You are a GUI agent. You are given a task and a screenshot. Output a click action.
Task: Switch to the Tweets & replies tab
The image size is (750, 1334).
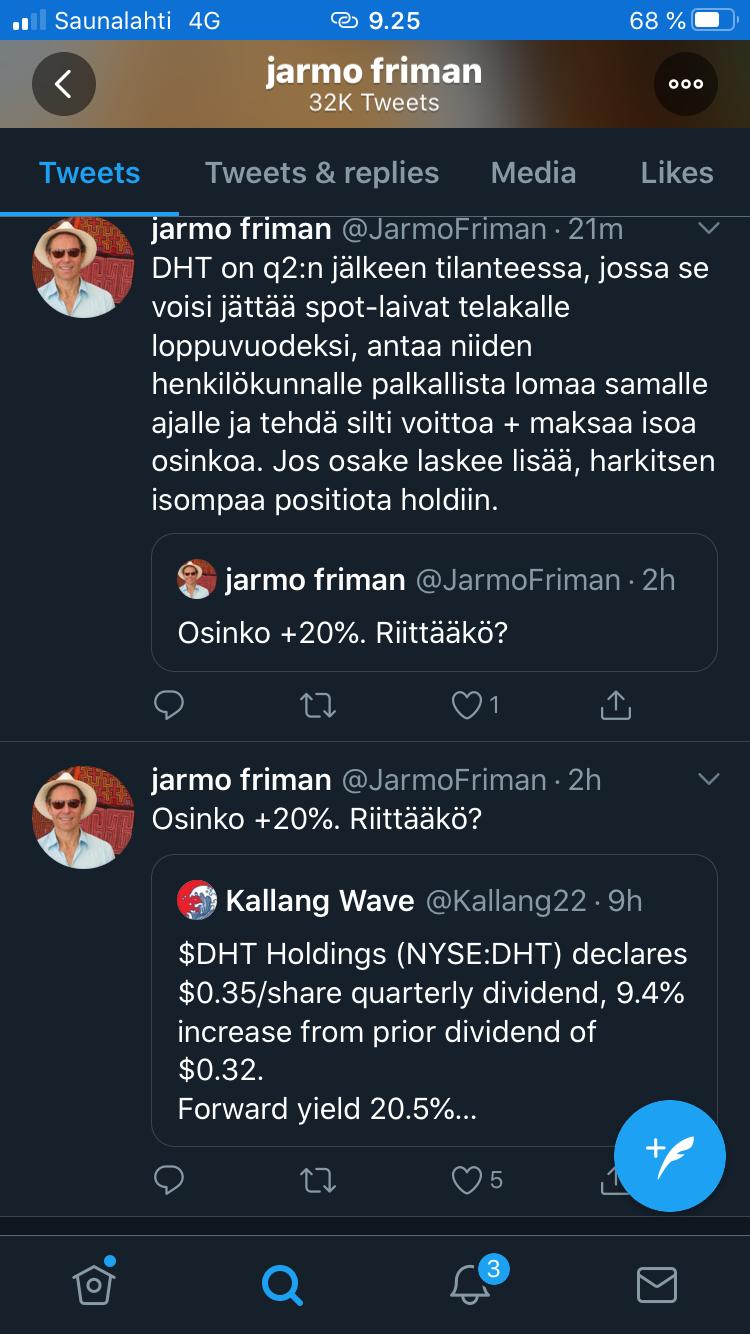322,173
